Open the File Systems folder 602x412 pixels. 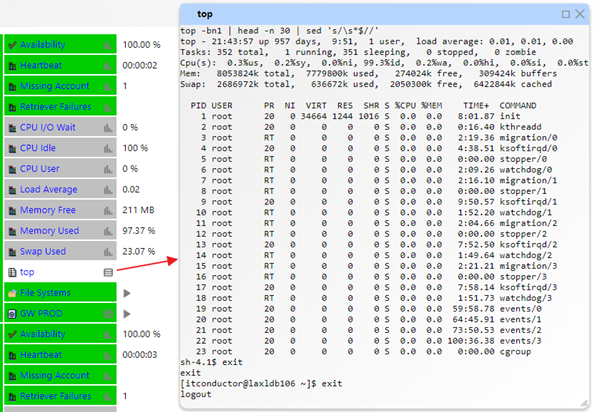coord(45,293)
